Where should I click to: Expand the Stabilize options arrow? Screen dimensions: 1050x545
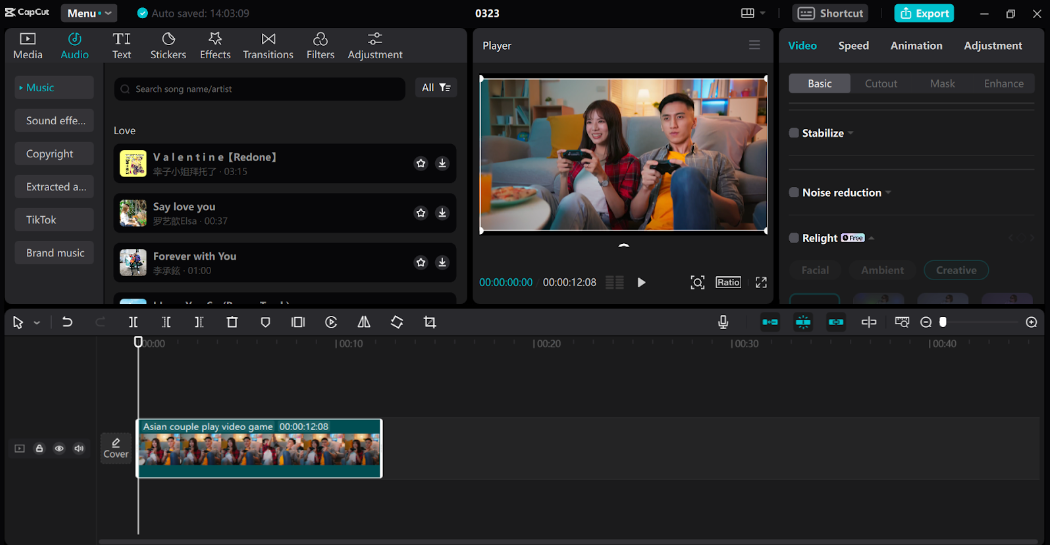(x=850, y=133)
